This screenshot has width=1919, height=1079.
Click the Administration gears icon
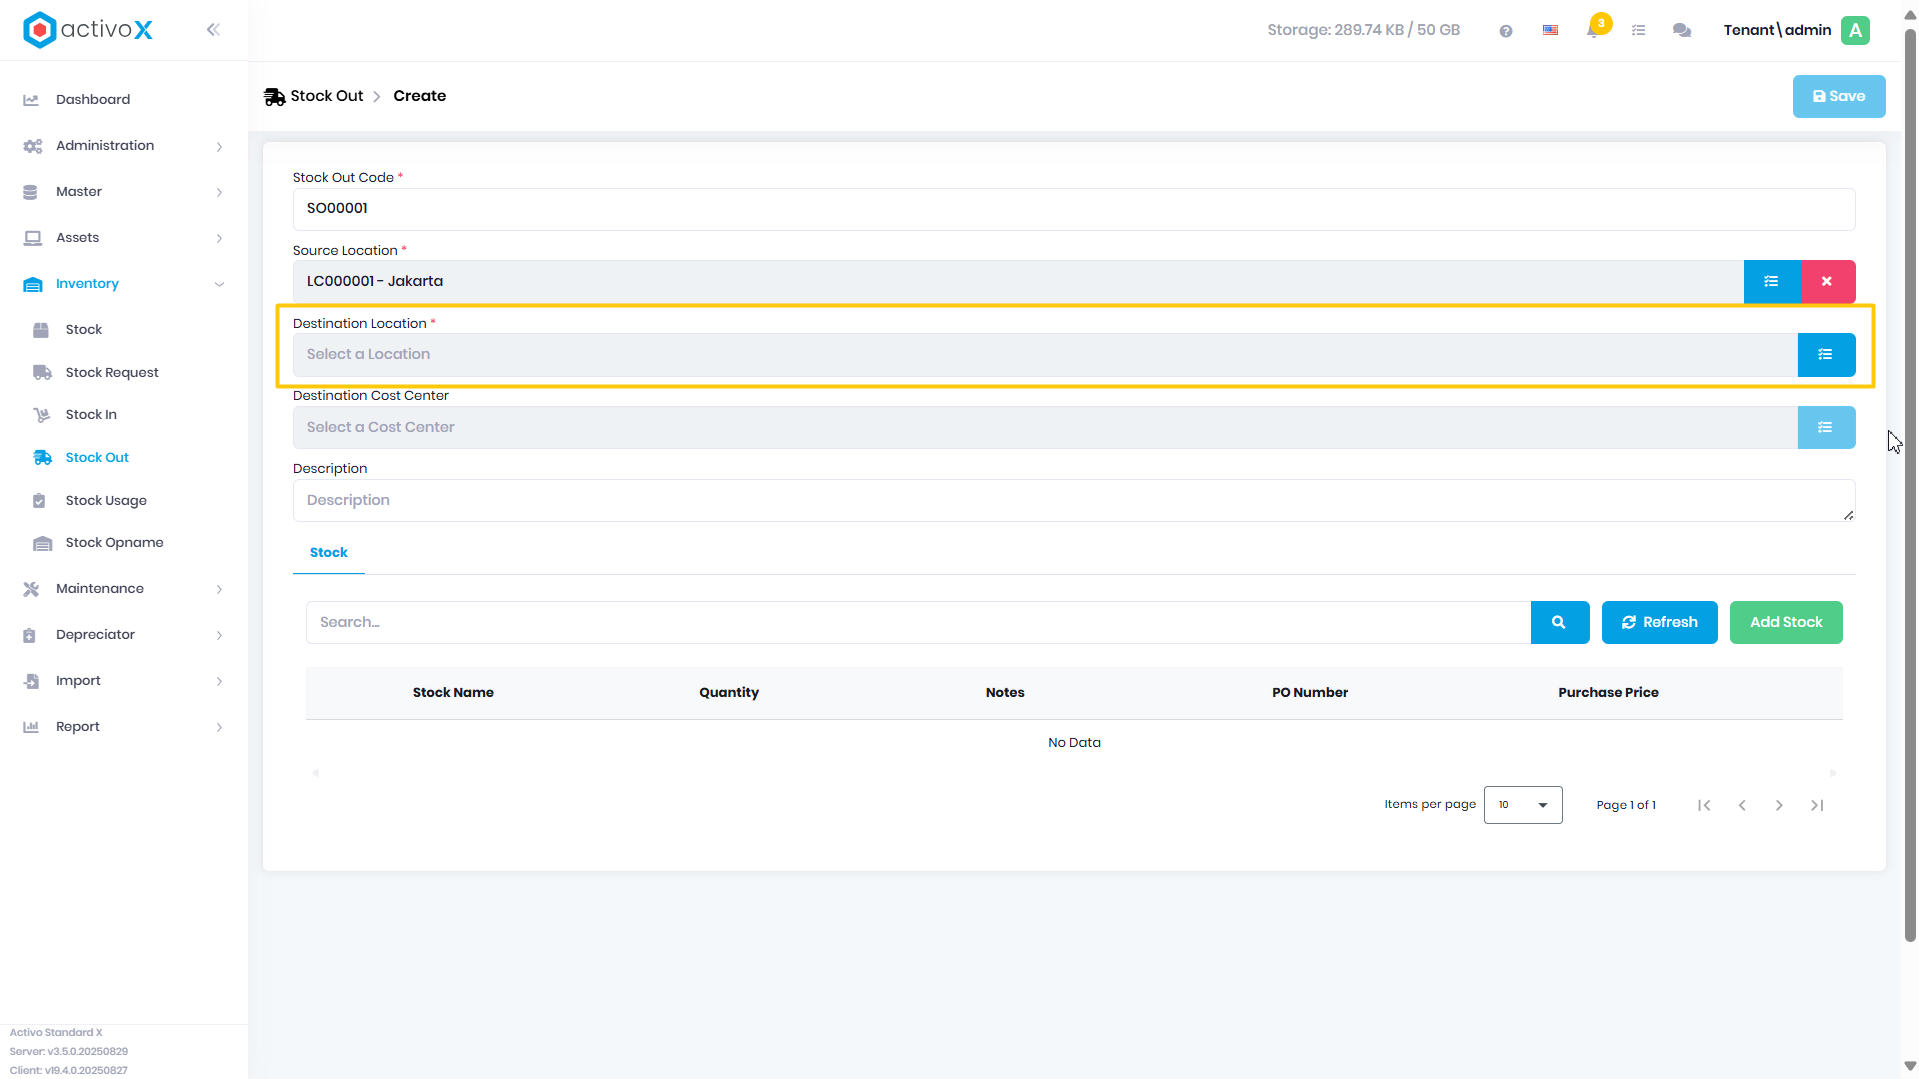click(32, 146)
